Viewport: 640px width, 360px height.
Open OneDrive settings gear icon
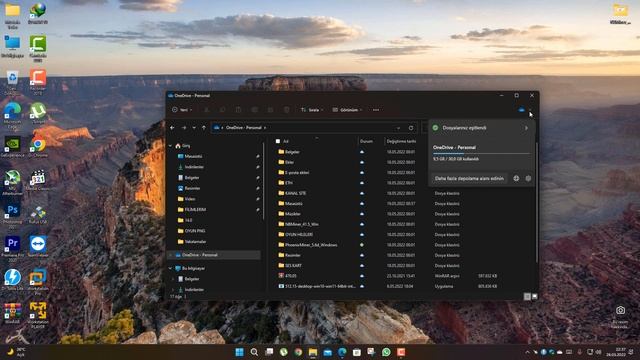528,178
